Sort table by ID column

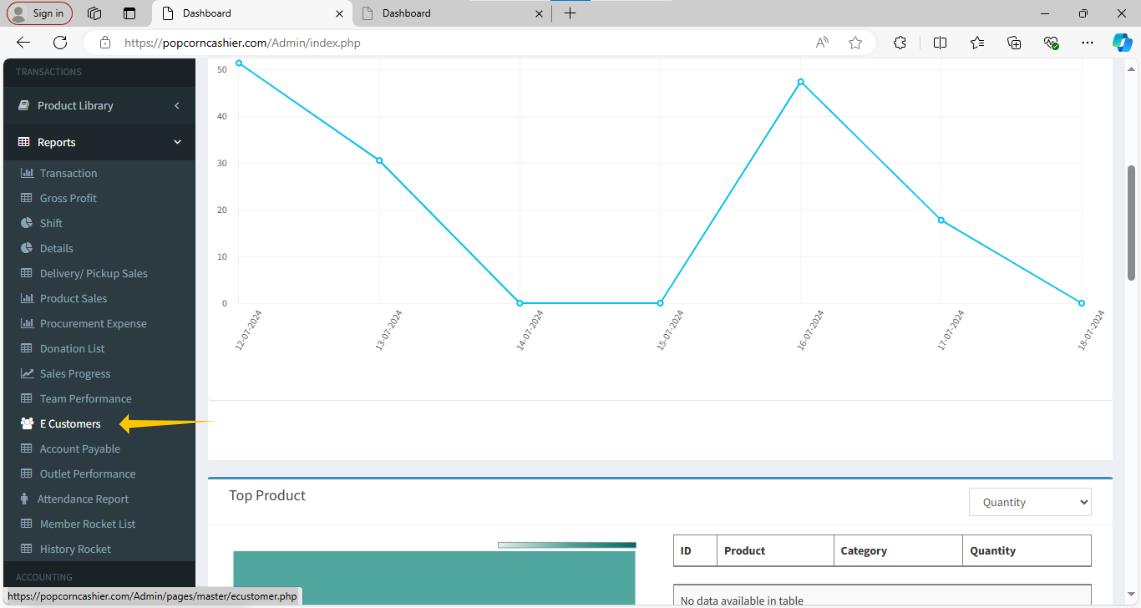[x=695, y=551]
